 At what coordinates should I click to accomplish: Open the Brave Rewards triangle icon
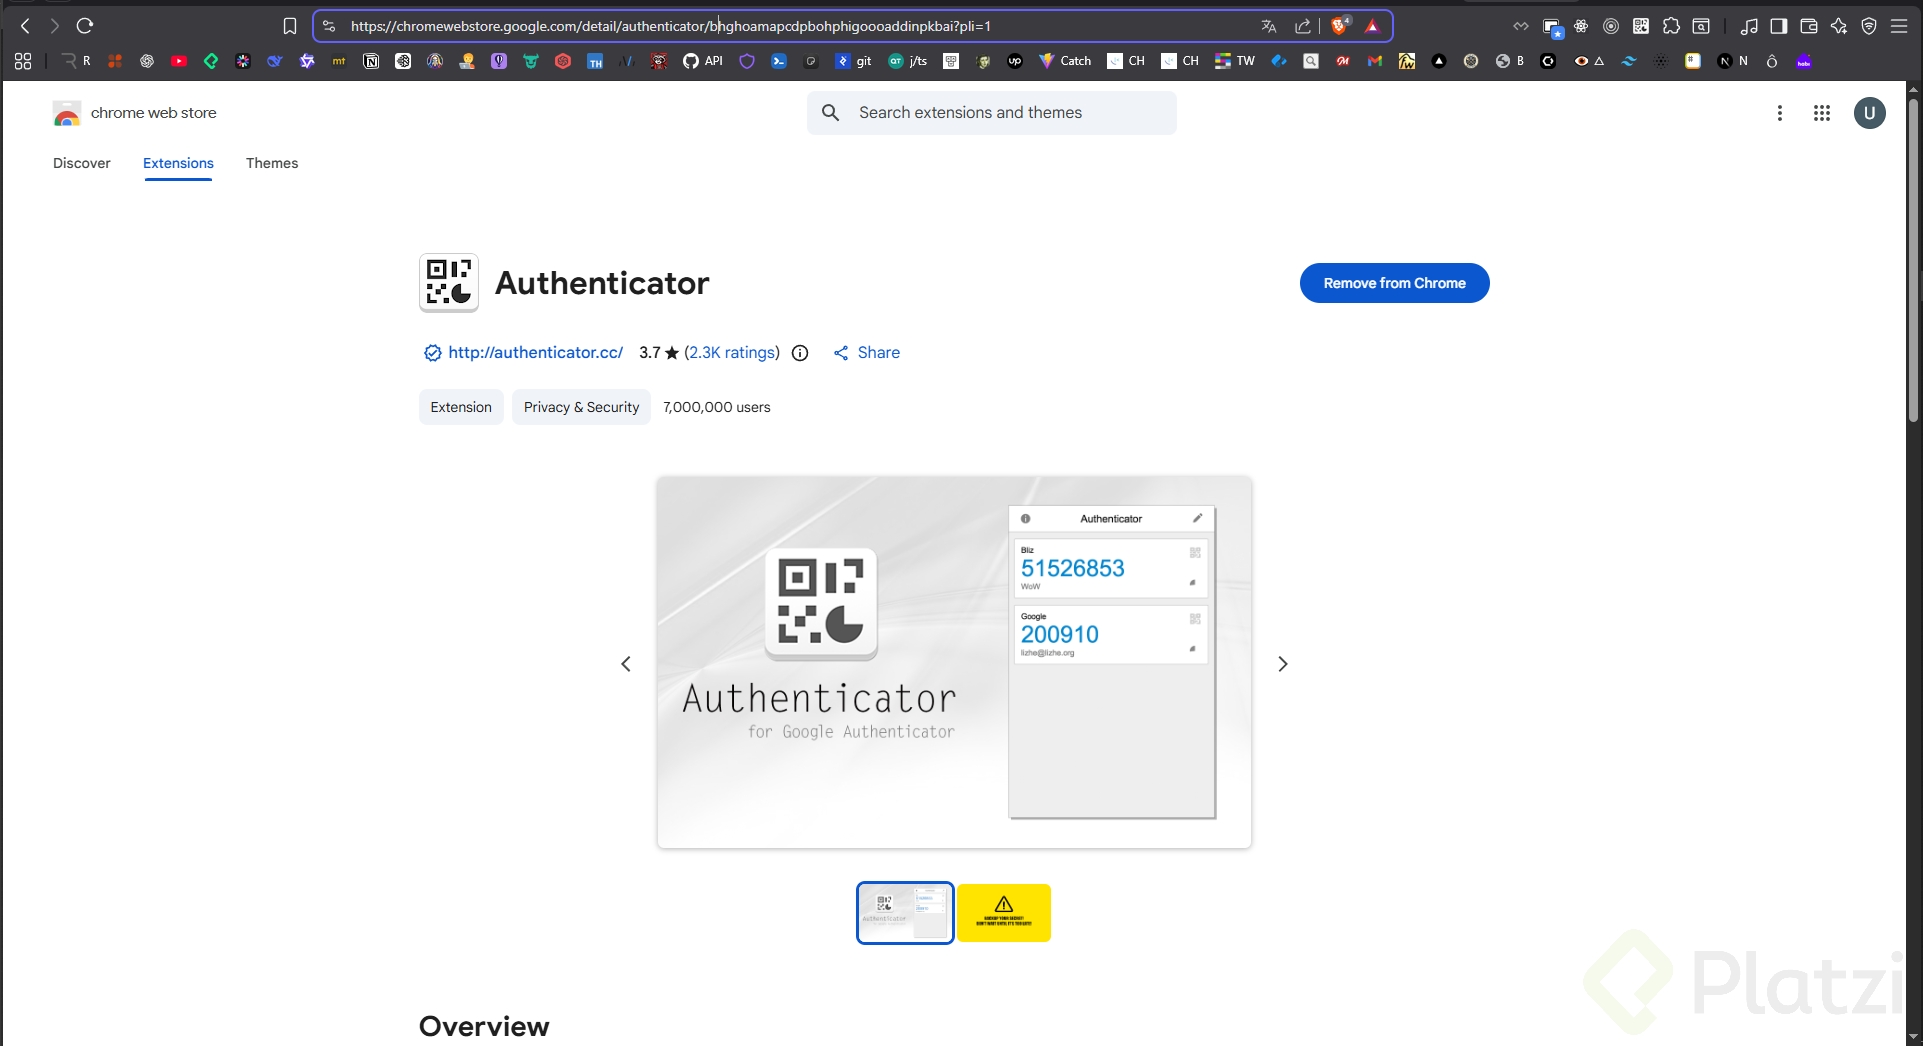[1372, 26]
